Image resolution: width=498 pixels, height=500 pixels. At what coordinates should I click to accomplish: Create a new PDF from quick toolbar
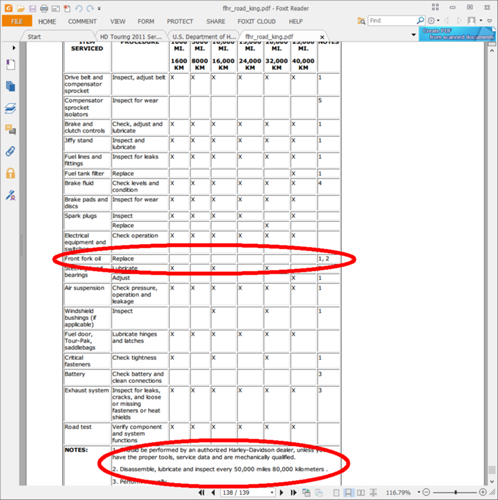click(x=67, y=8)
